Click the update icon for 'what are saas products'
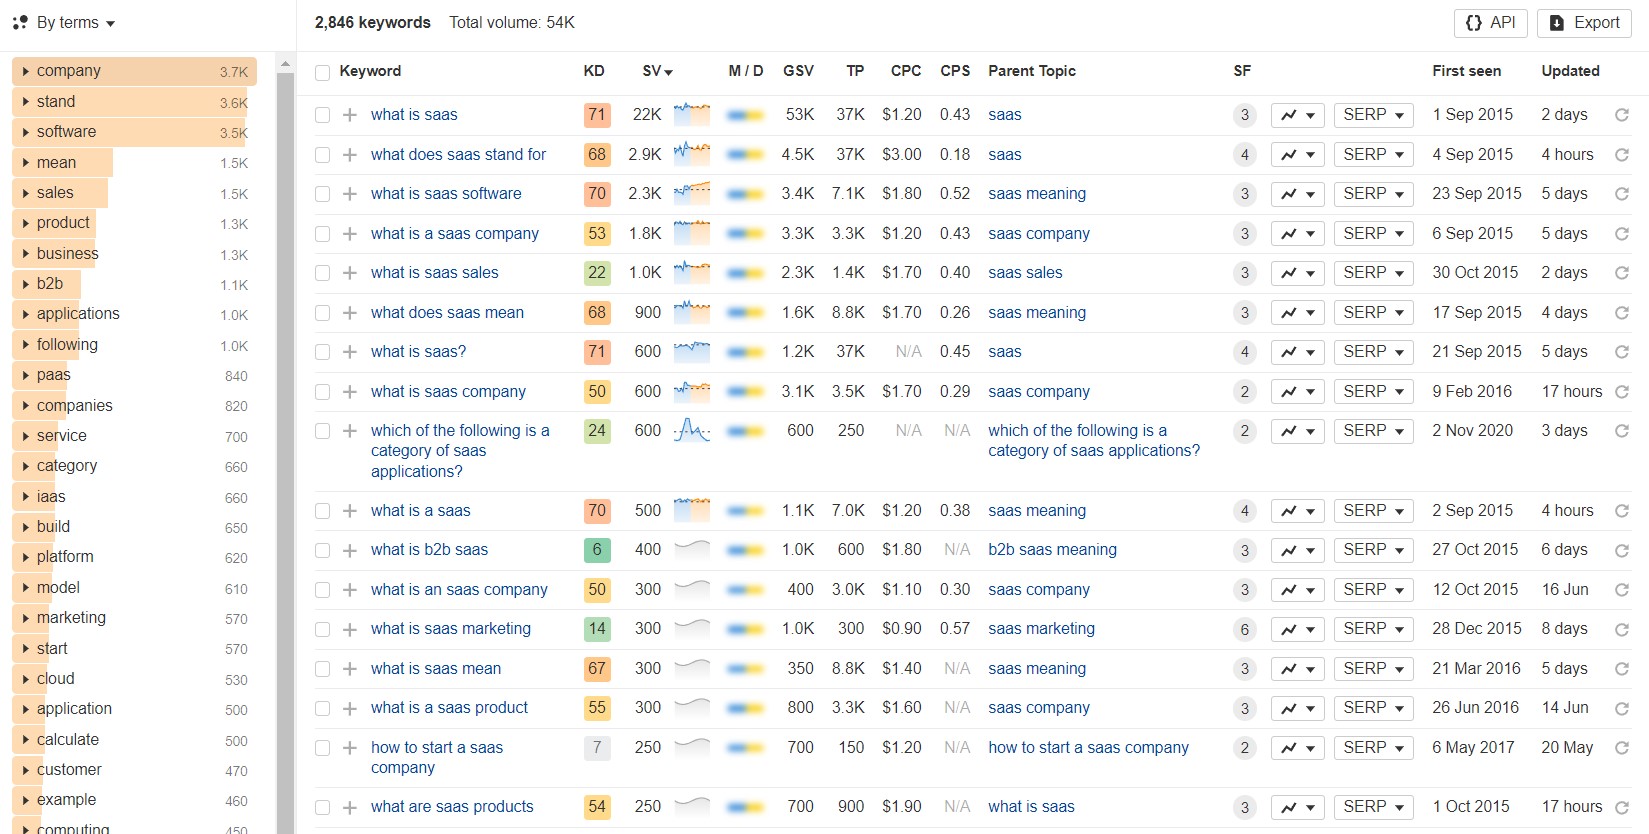The height and width of the screenshot is (834, 1649). tap(1622, 807)
